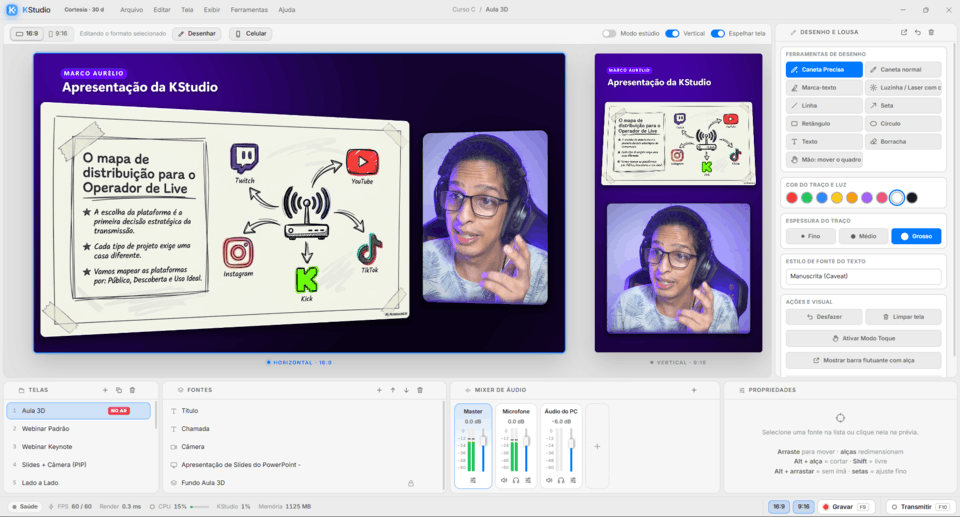Pick the red stroke color
960x517 pixels.
click(792, 198)
